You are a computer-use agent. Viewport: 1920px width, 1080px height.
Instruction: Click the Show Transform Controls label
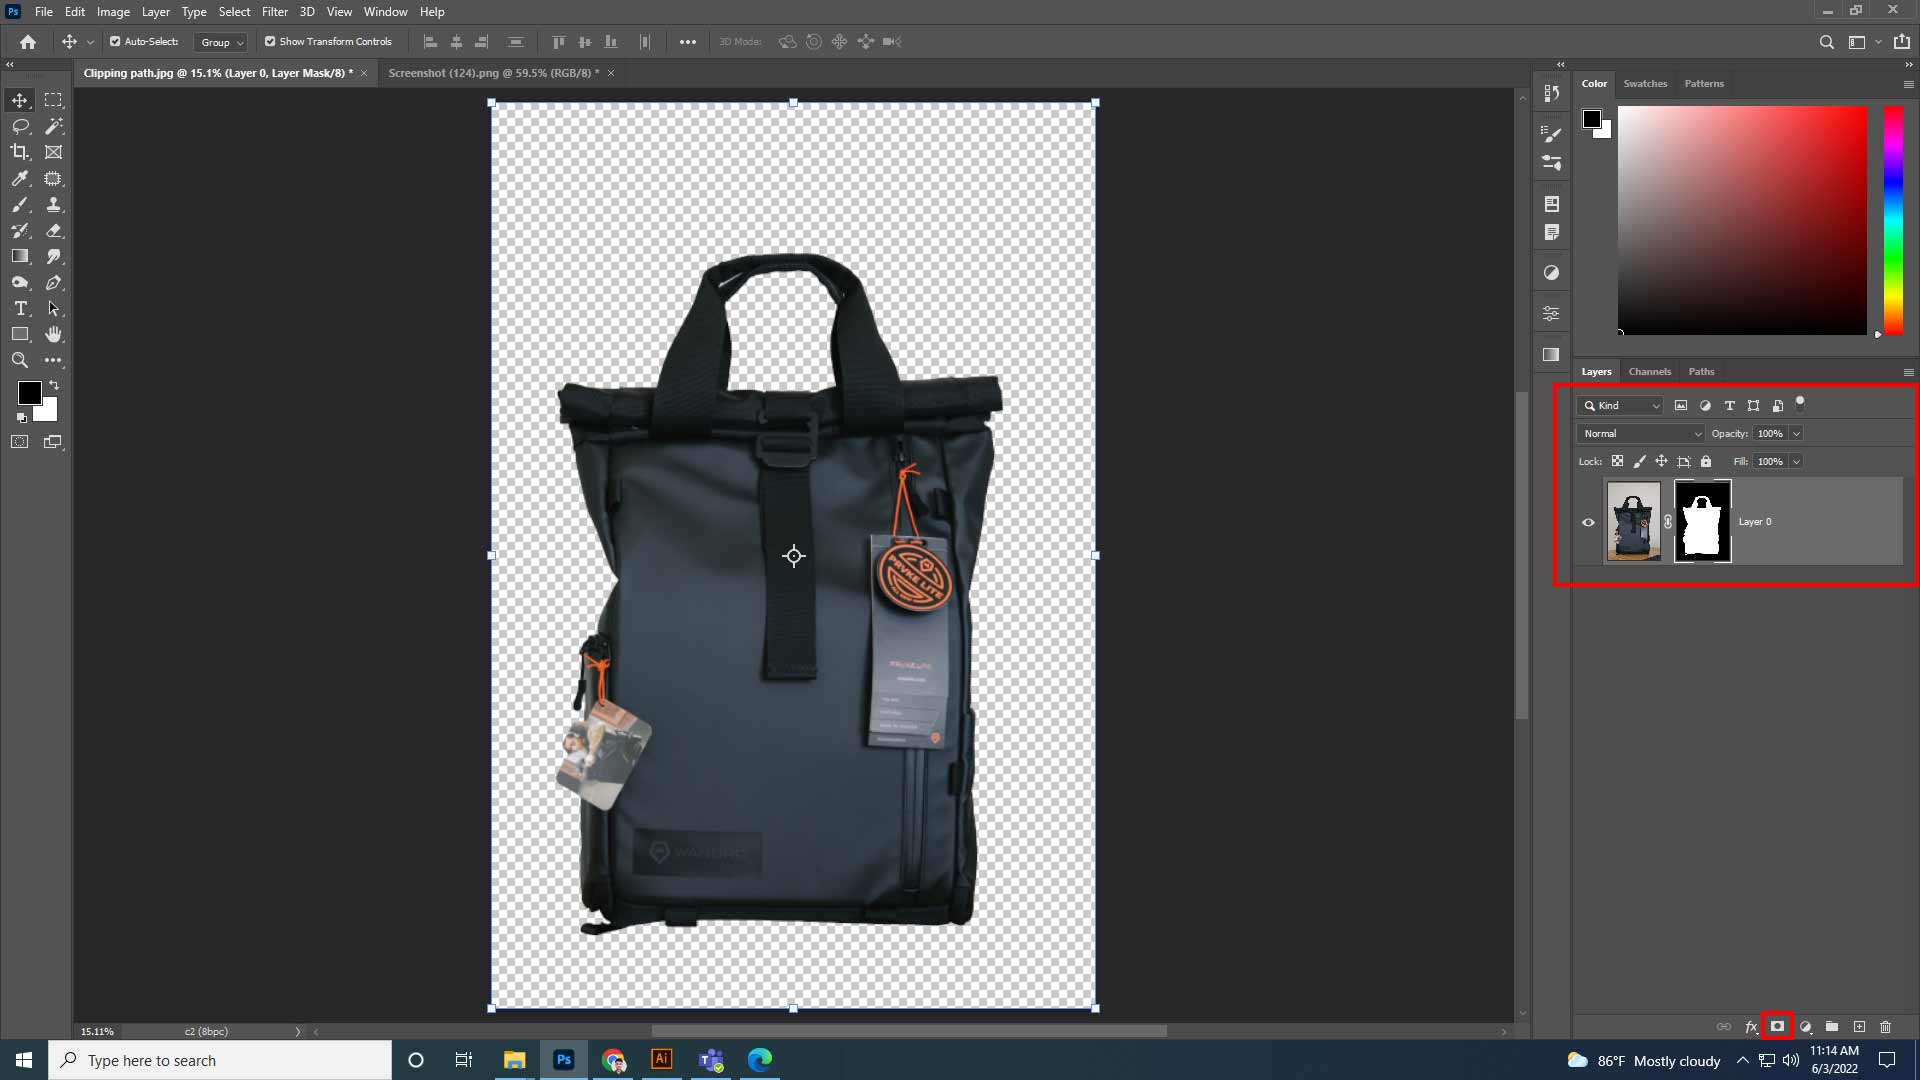click(335, 41)
